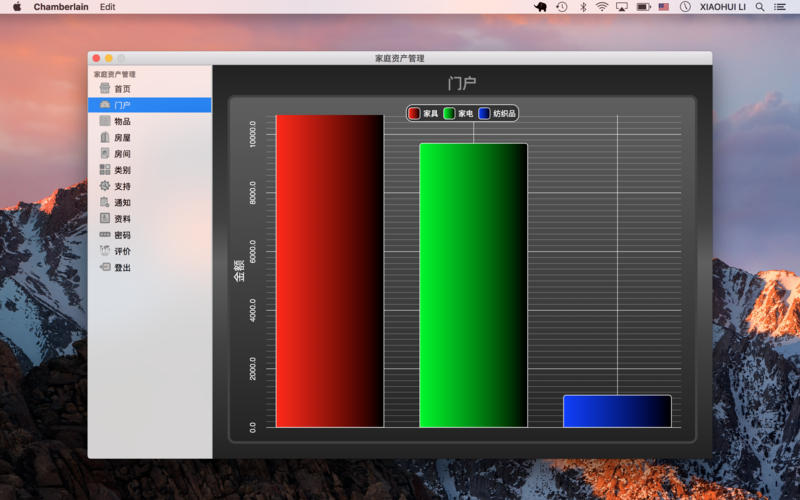Open the Apple menu
The height and width of the screenshot is (500, 800).
pyautogui.click(x=17, y=7)
